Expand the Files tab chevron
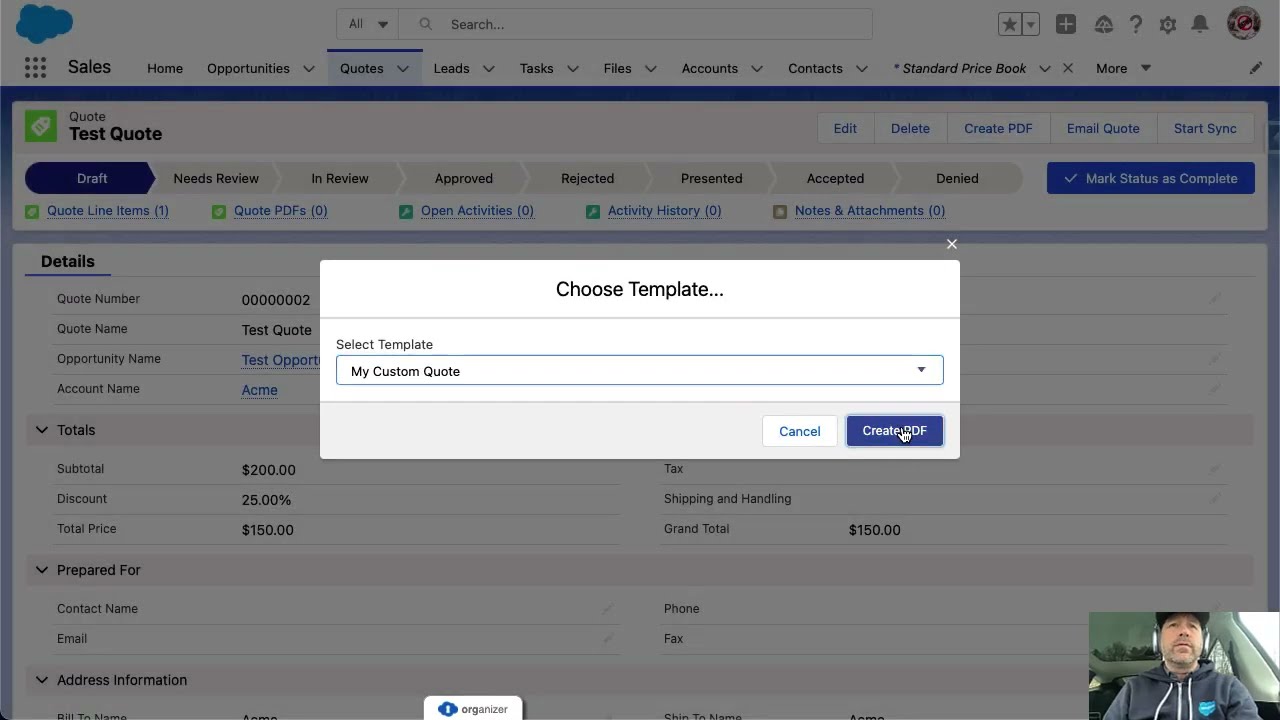Viewport: 1280px width, 720px height. 651,68
